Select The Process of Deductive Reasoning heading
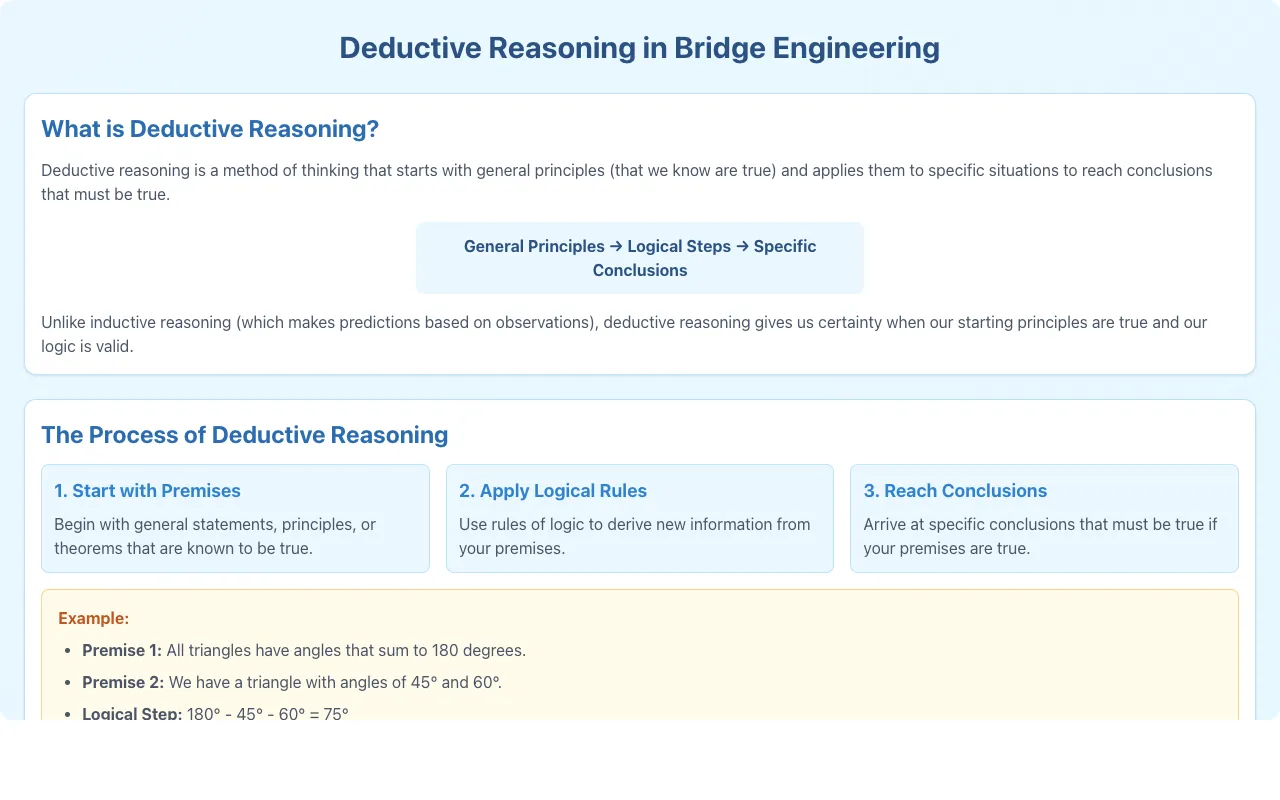Viewport: 1280px width, 800px height. (244, 435)
